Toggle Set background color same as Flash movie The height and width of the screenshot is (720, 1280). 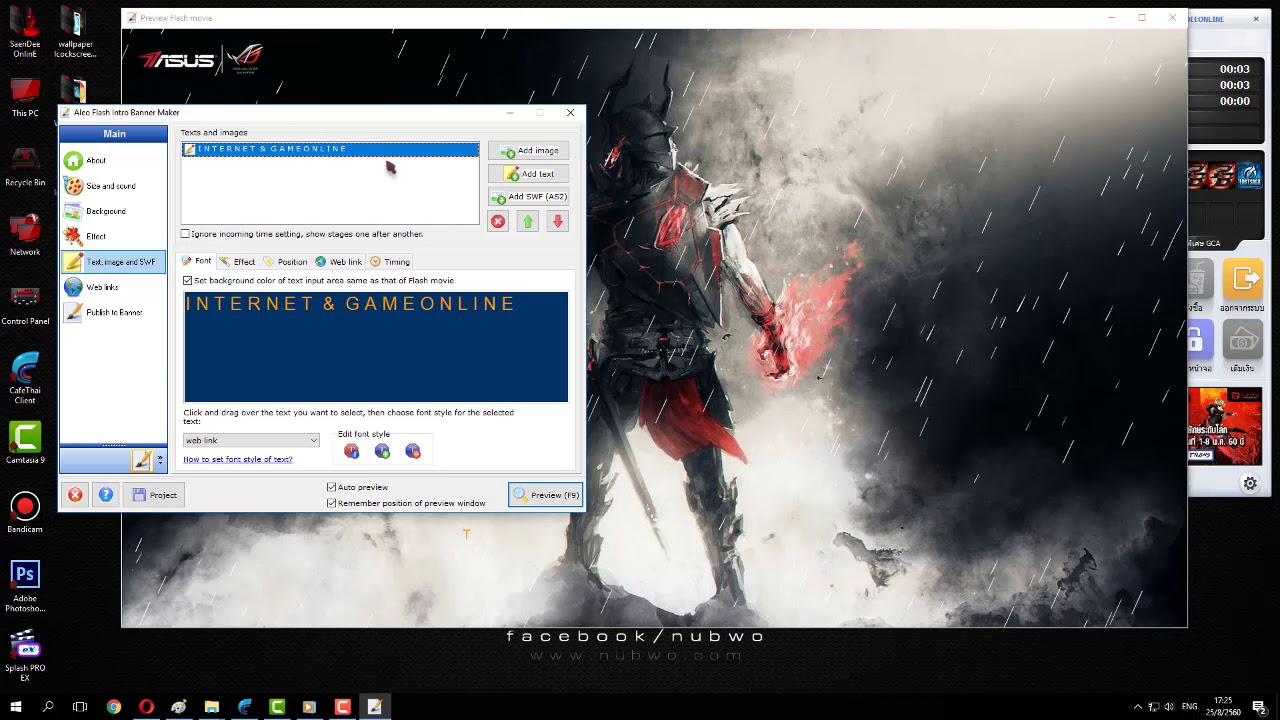click(188, 281)
